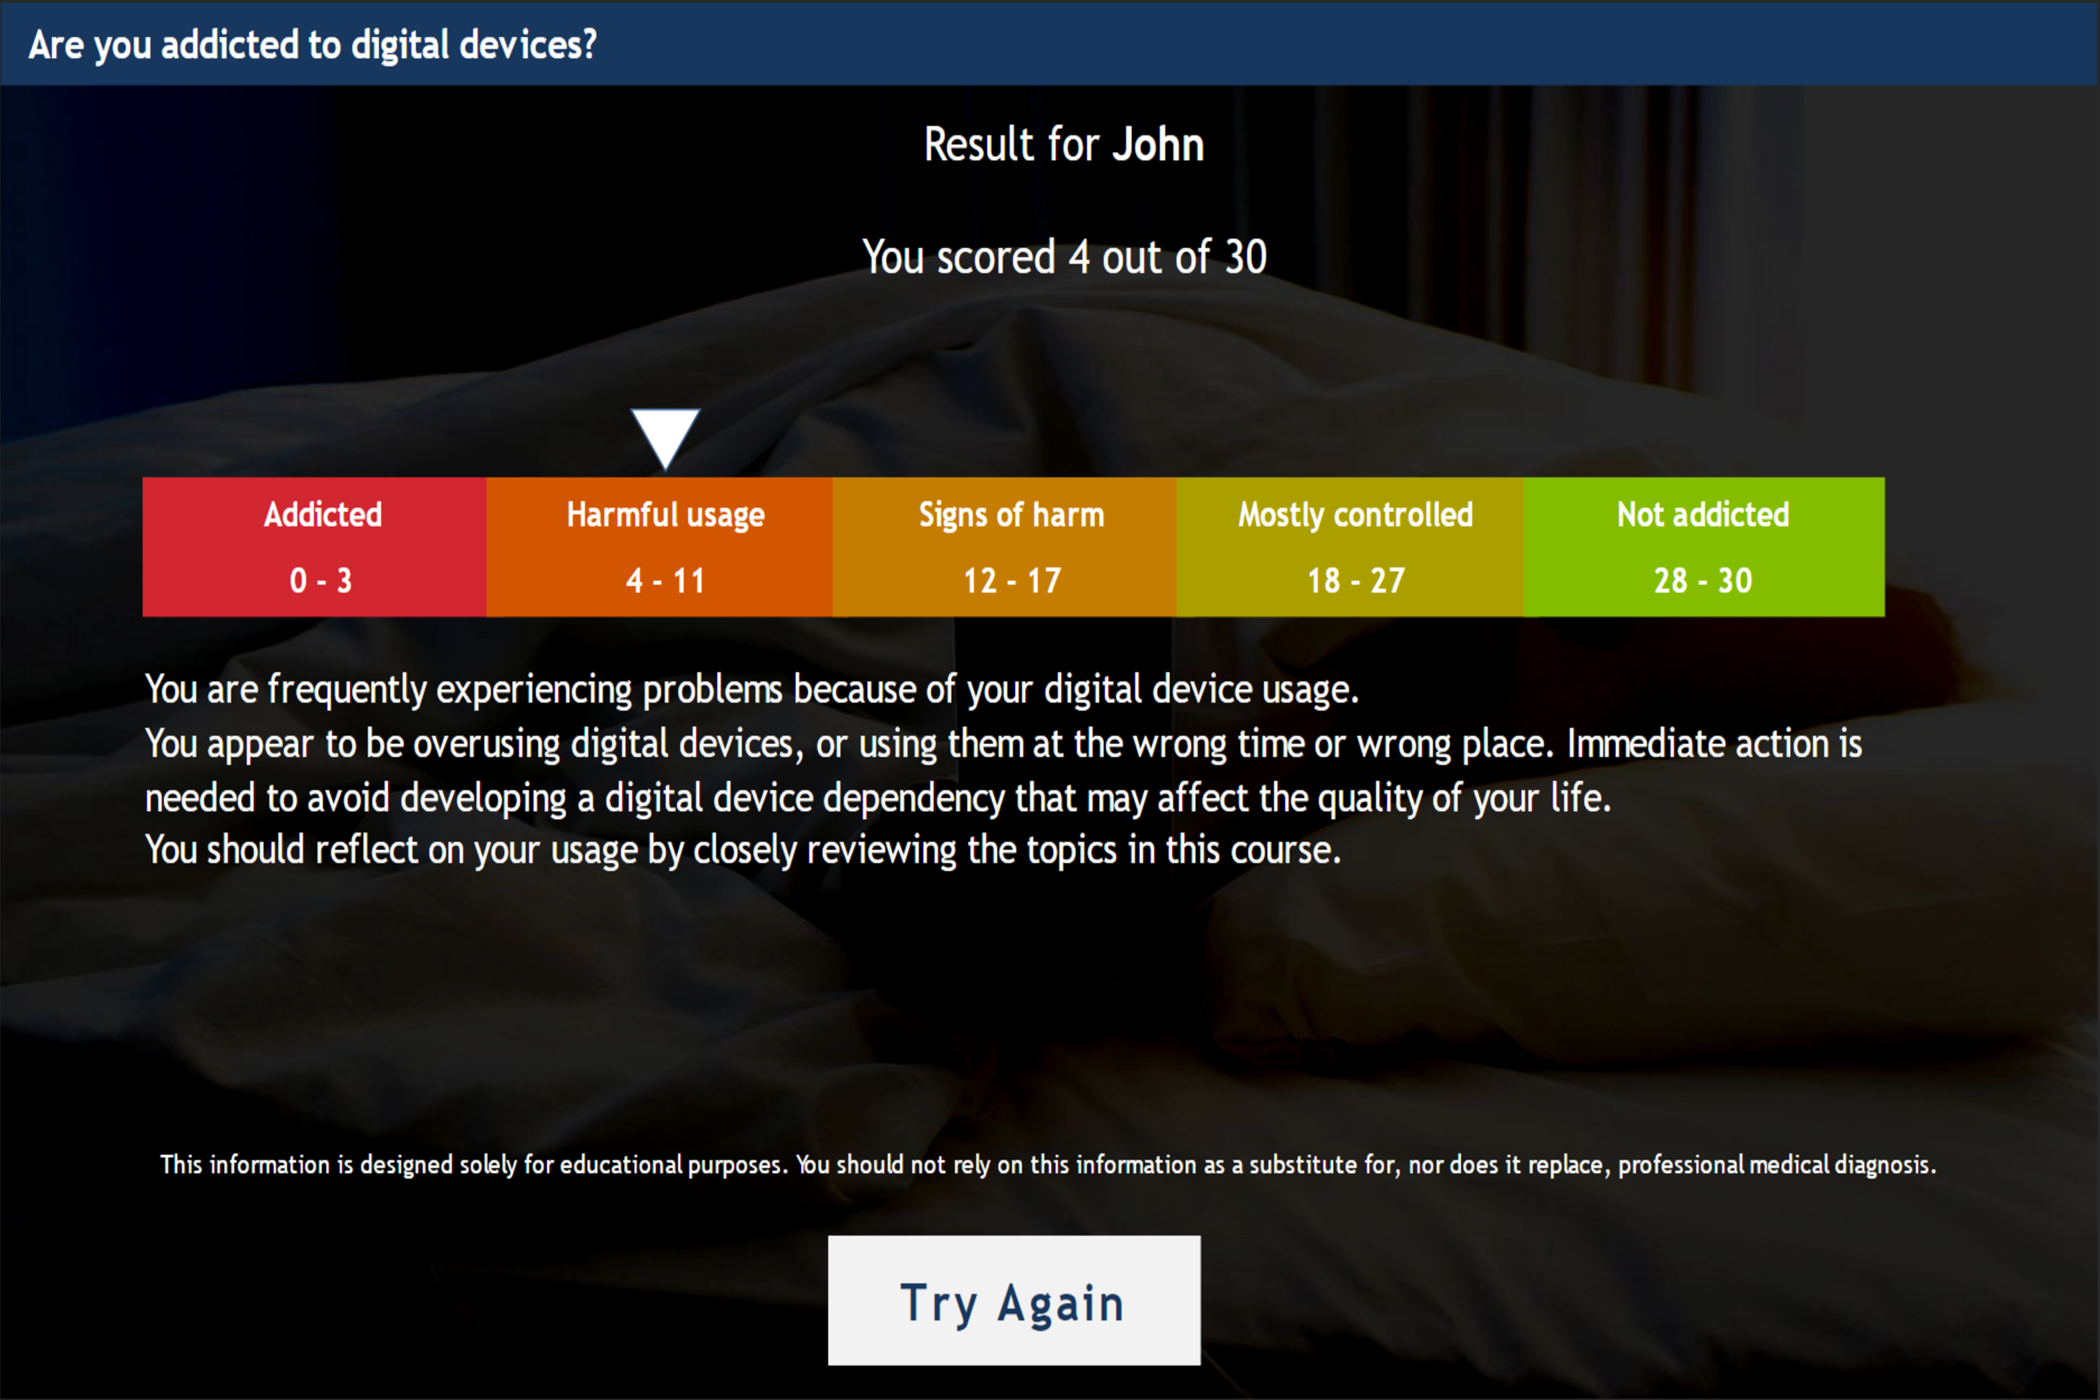2100x1400 pixels.
Task: Select the orange Harmful usage segment
Action: click(x=660, y=547)
